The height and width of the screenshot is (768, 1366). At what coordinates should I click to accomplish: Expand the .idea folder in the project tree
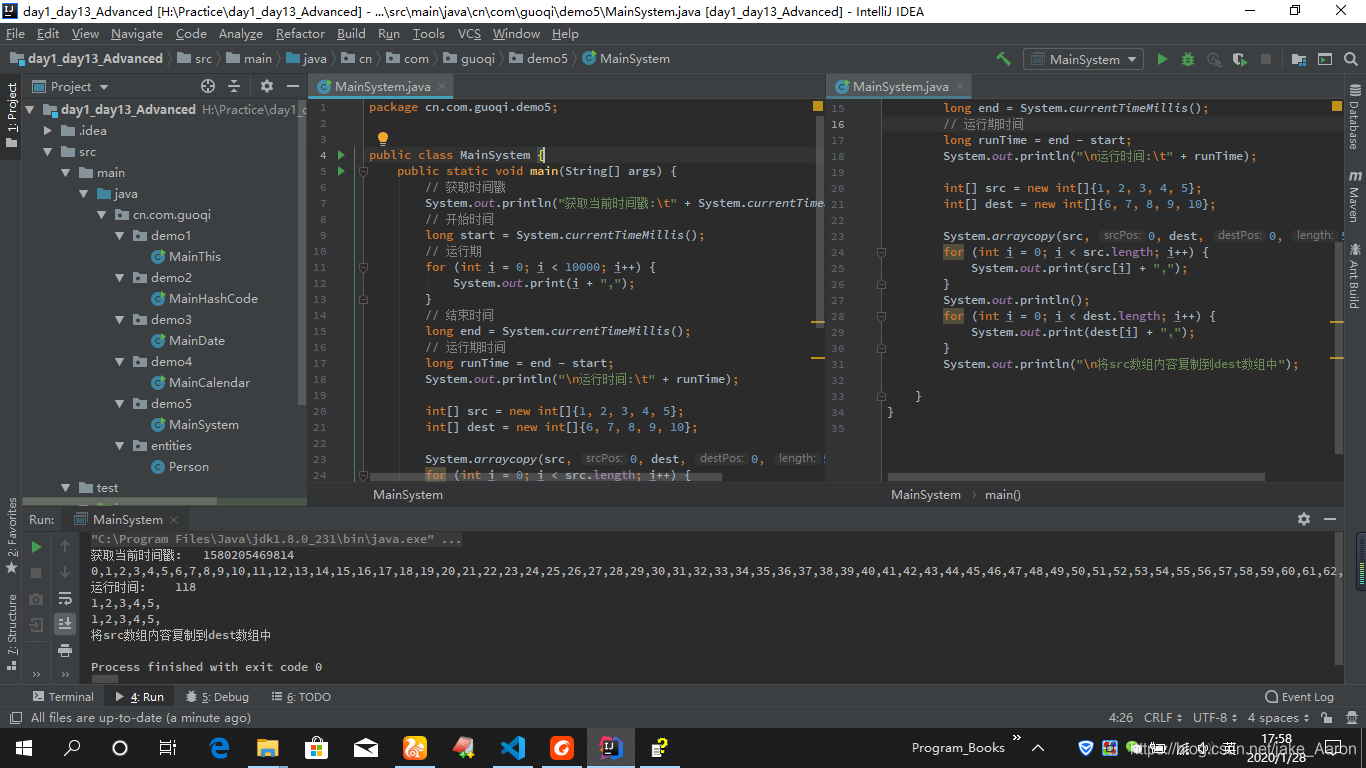(x=48, y=131)
